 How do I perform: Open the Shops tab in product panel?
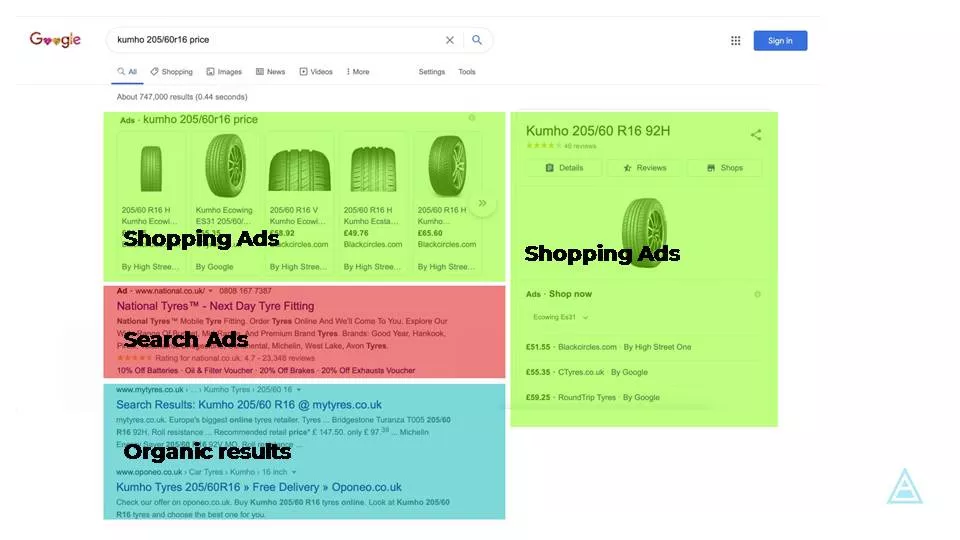(x=725, y=168)
